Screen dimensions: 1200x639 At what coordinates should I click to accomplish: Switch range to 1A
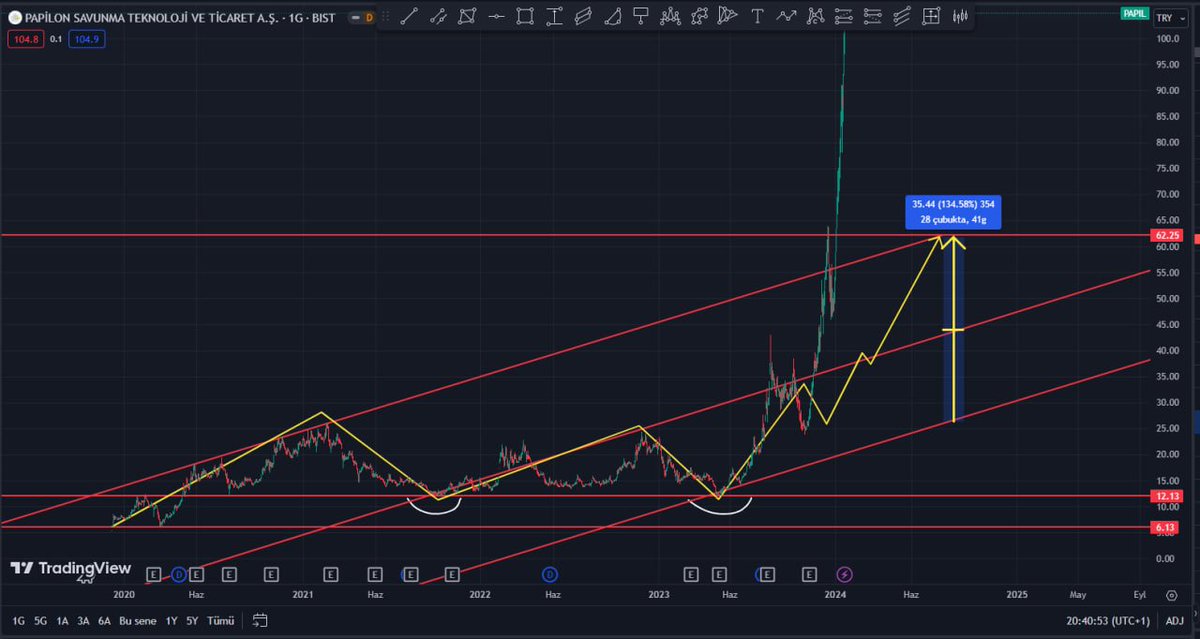(62, 621)
